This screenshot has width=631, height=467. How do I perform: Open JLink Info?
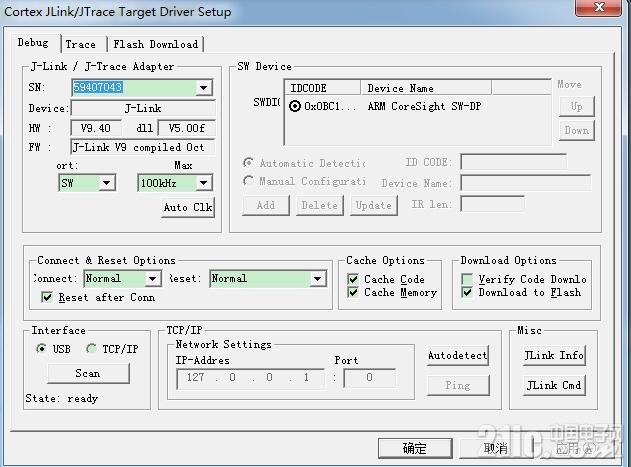tap(554, 355)
